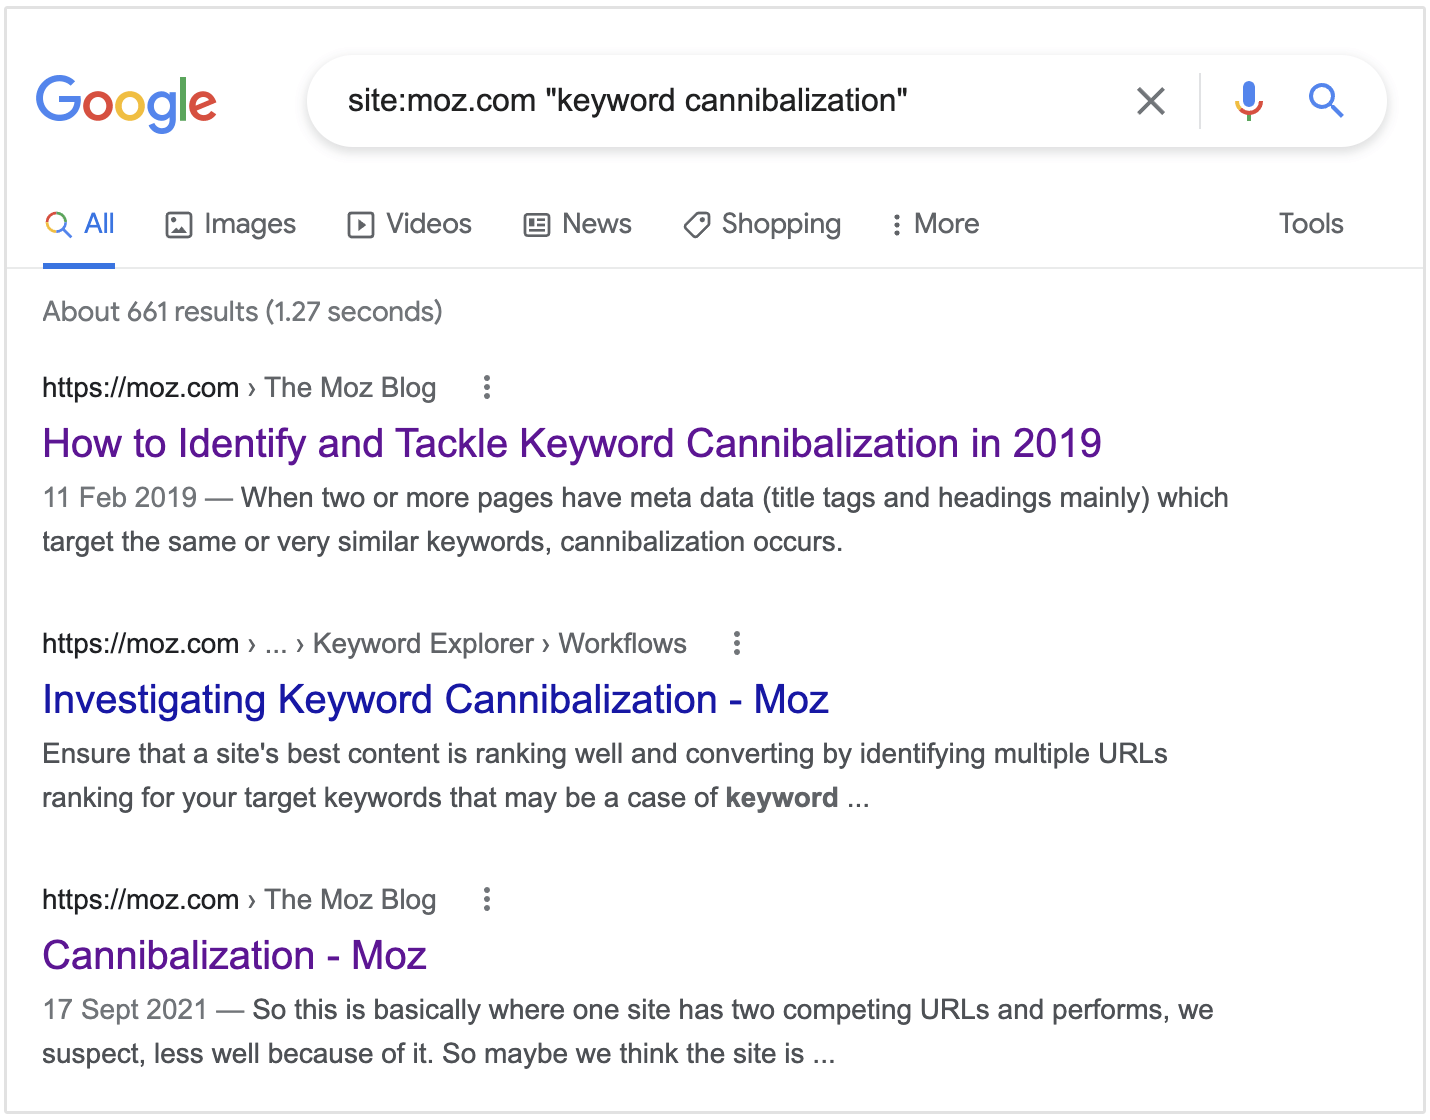Select the All search tab
This screenshot has height=1120, width=1430.
pos(80,224)
